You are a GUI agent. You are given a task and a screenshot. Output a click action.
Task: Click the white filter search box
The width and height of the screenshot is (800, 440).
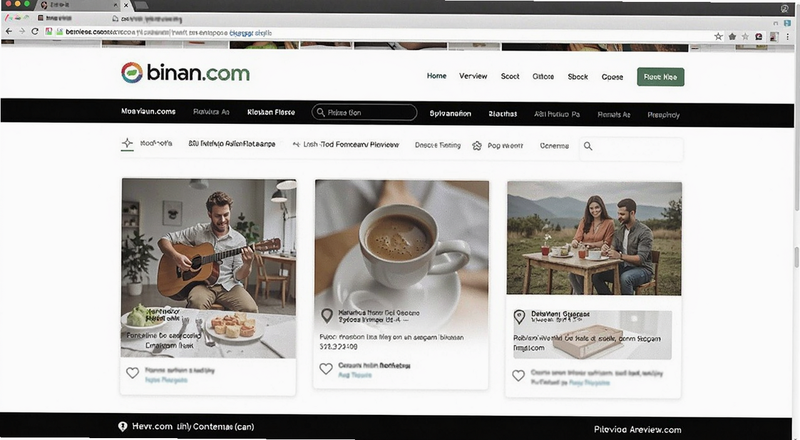tap(631, 148)
